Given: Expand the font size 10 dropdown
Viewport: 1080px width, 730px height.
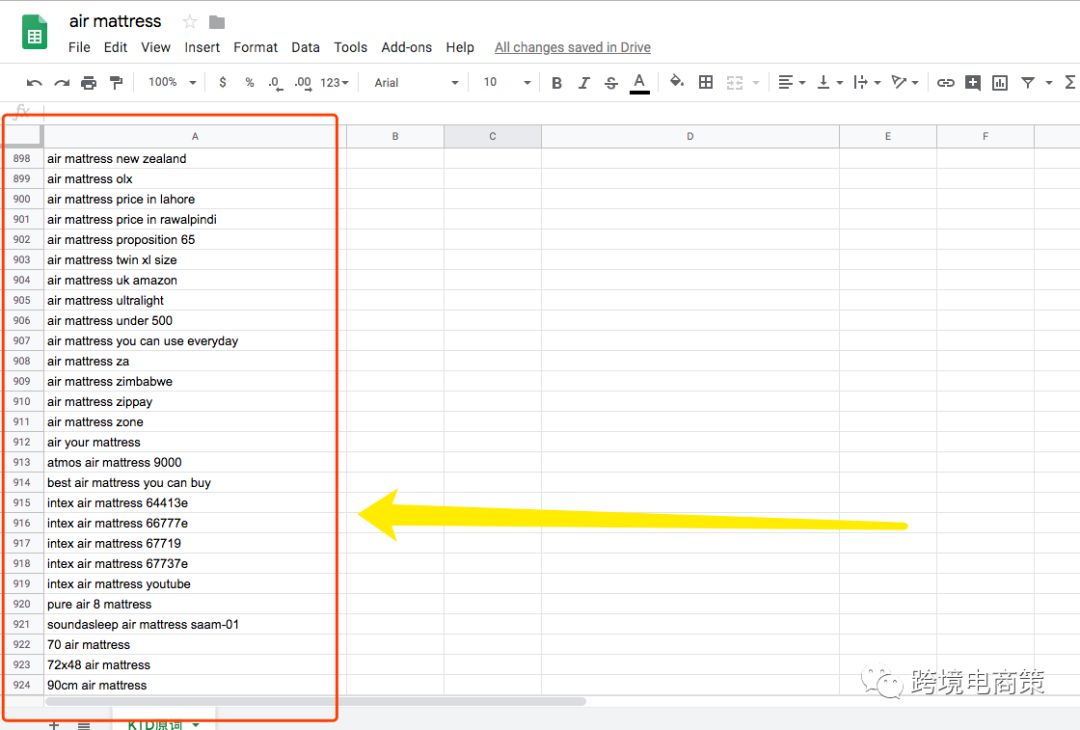Looking at the screenshot, I should tap(507, 83).
